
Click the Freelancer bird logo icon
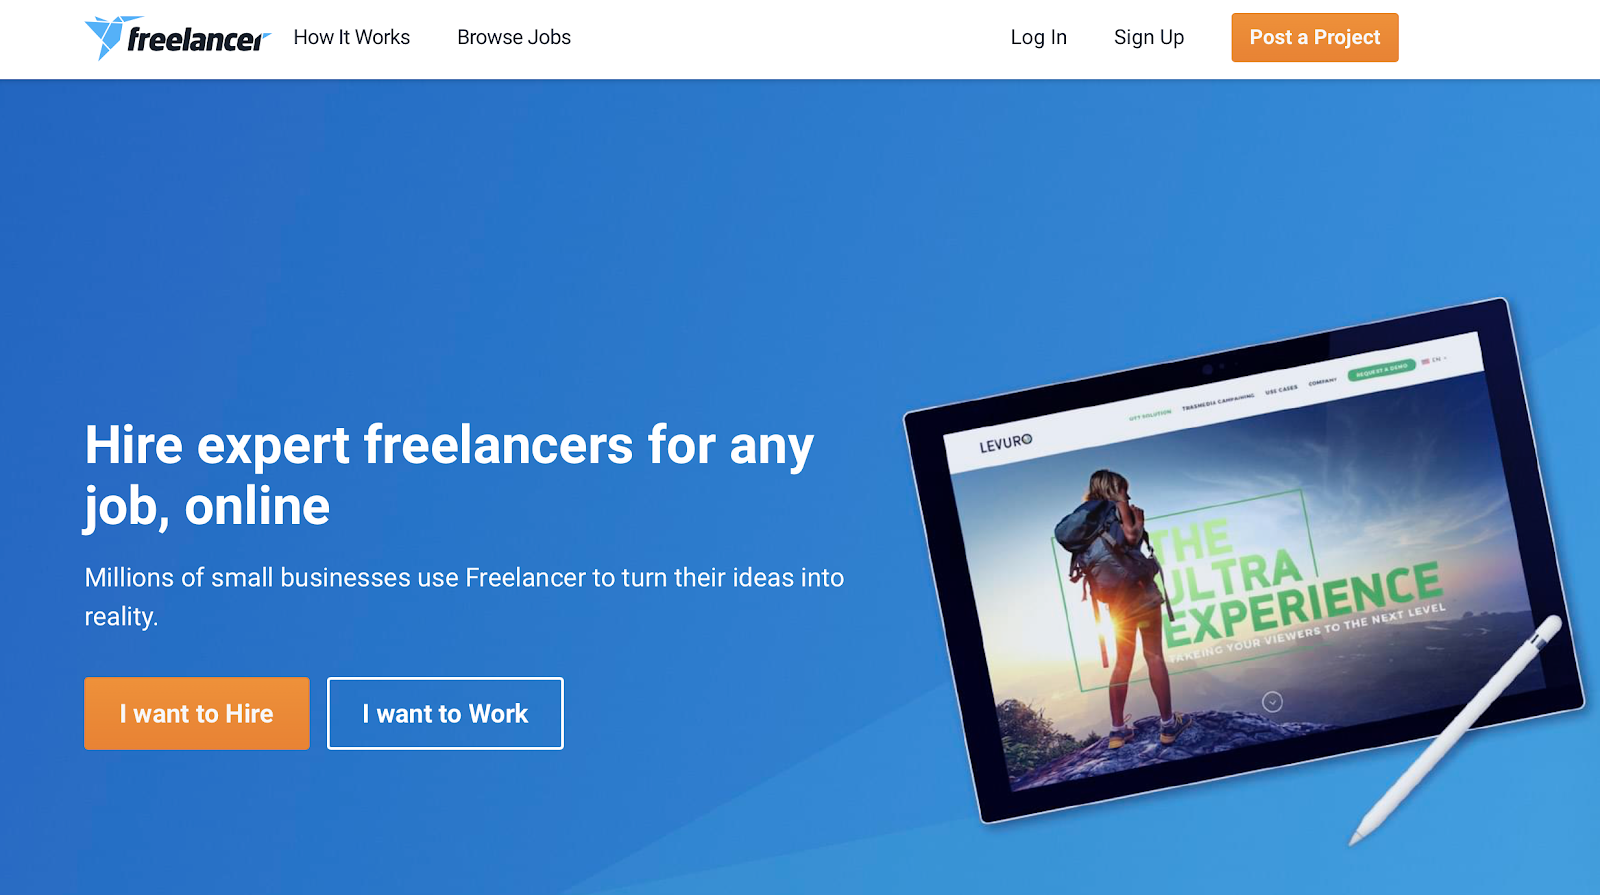point(104,37)
